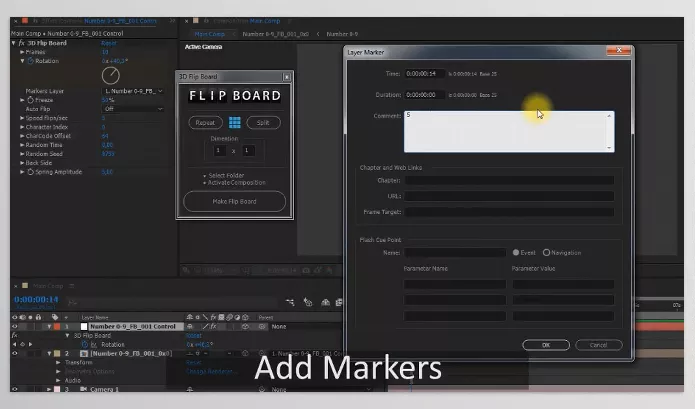Collapse the Rotation property in Effect Controls

point(22,61)
